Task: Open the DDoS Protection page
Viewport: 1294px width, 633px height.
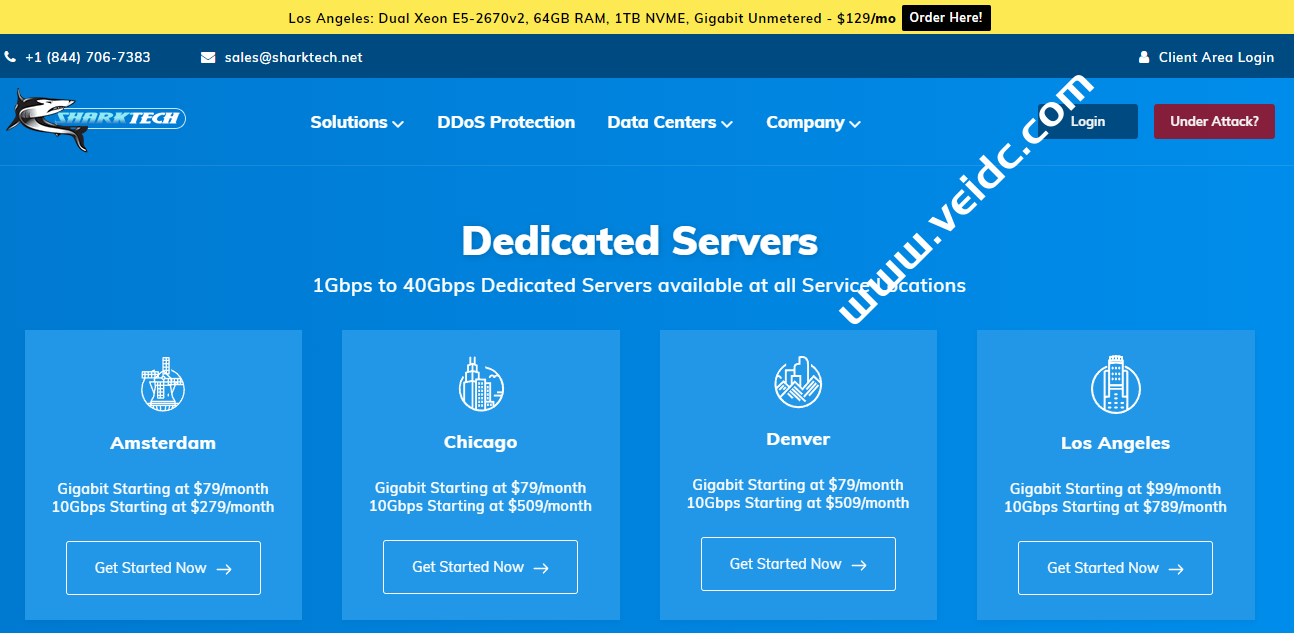Action: (506, 122)
